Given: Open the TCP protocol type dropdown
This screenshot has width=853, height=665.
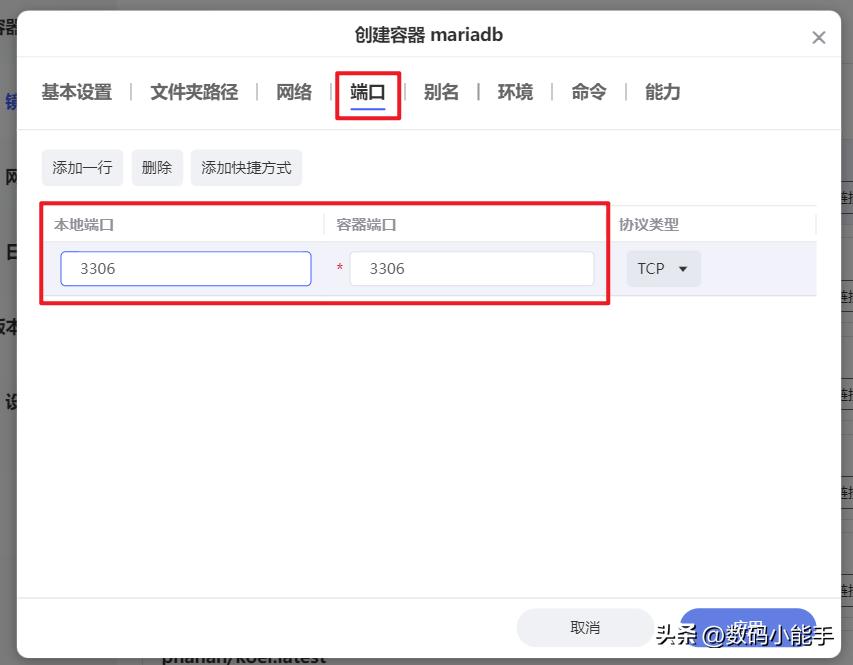Looking at the screenshot, I should coord(663,268).
